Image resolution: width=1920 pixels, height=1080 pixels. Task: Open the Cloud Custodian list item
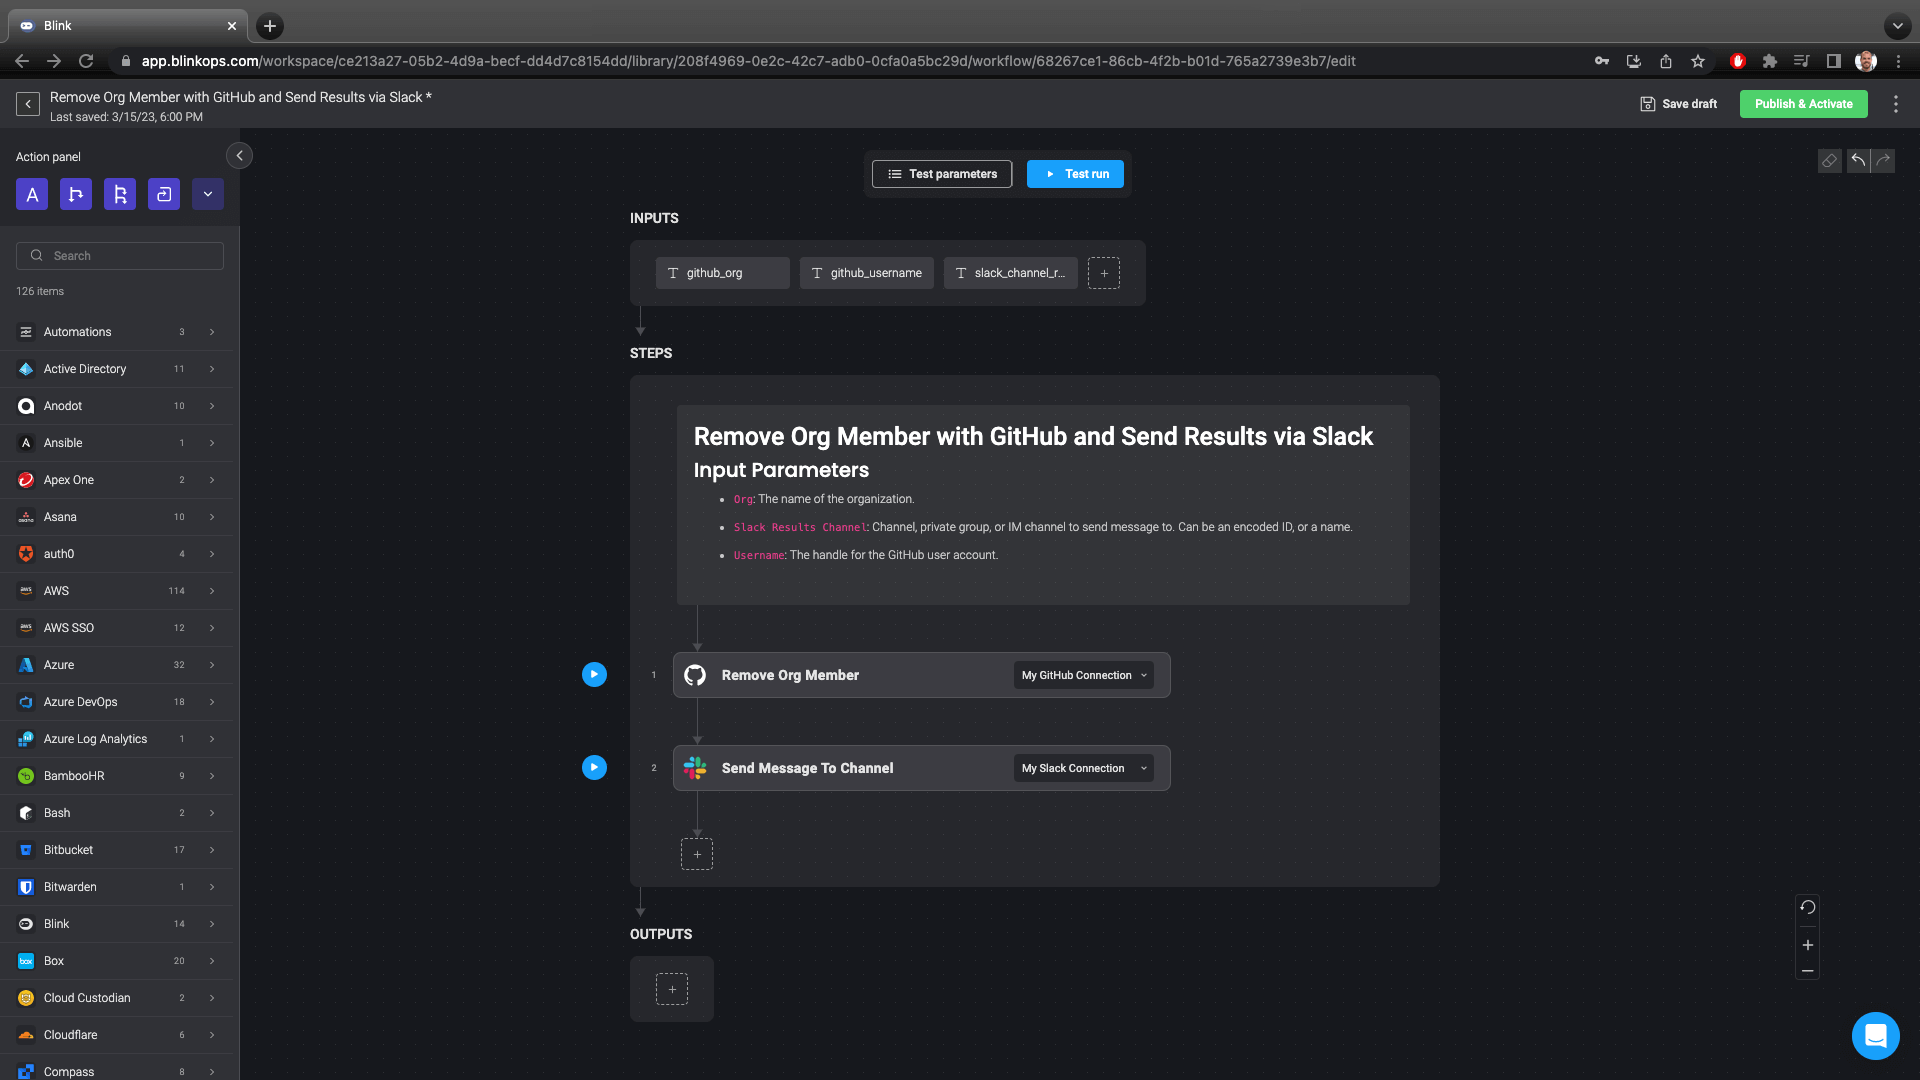pos(116,998)
